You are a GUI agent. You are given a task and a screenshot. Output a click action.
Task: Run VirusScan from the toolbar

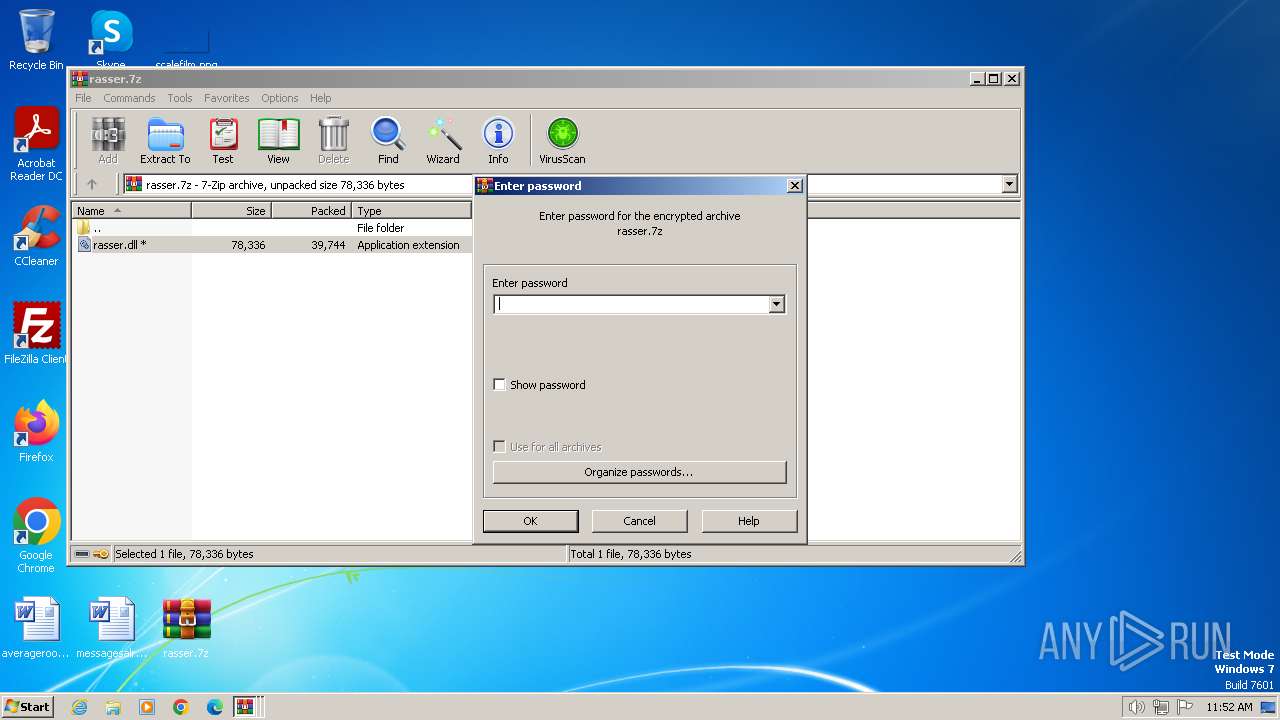[x=562, y=140]
